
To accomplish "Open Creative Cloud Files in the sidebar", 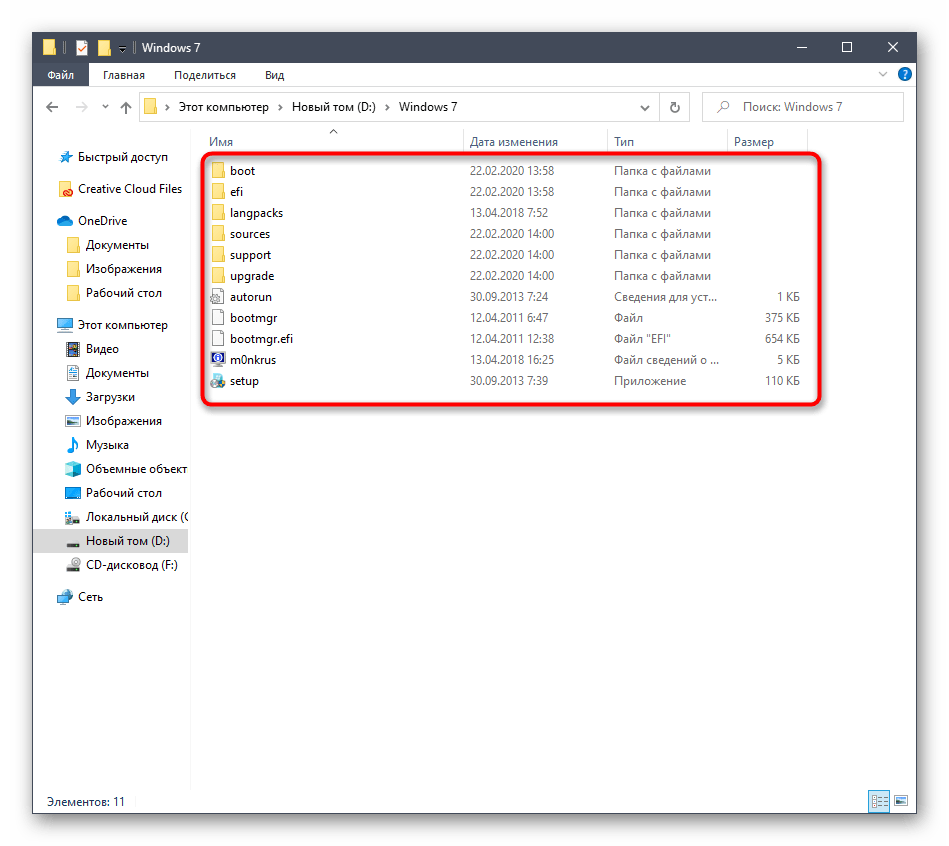I will tap(120, 189).
